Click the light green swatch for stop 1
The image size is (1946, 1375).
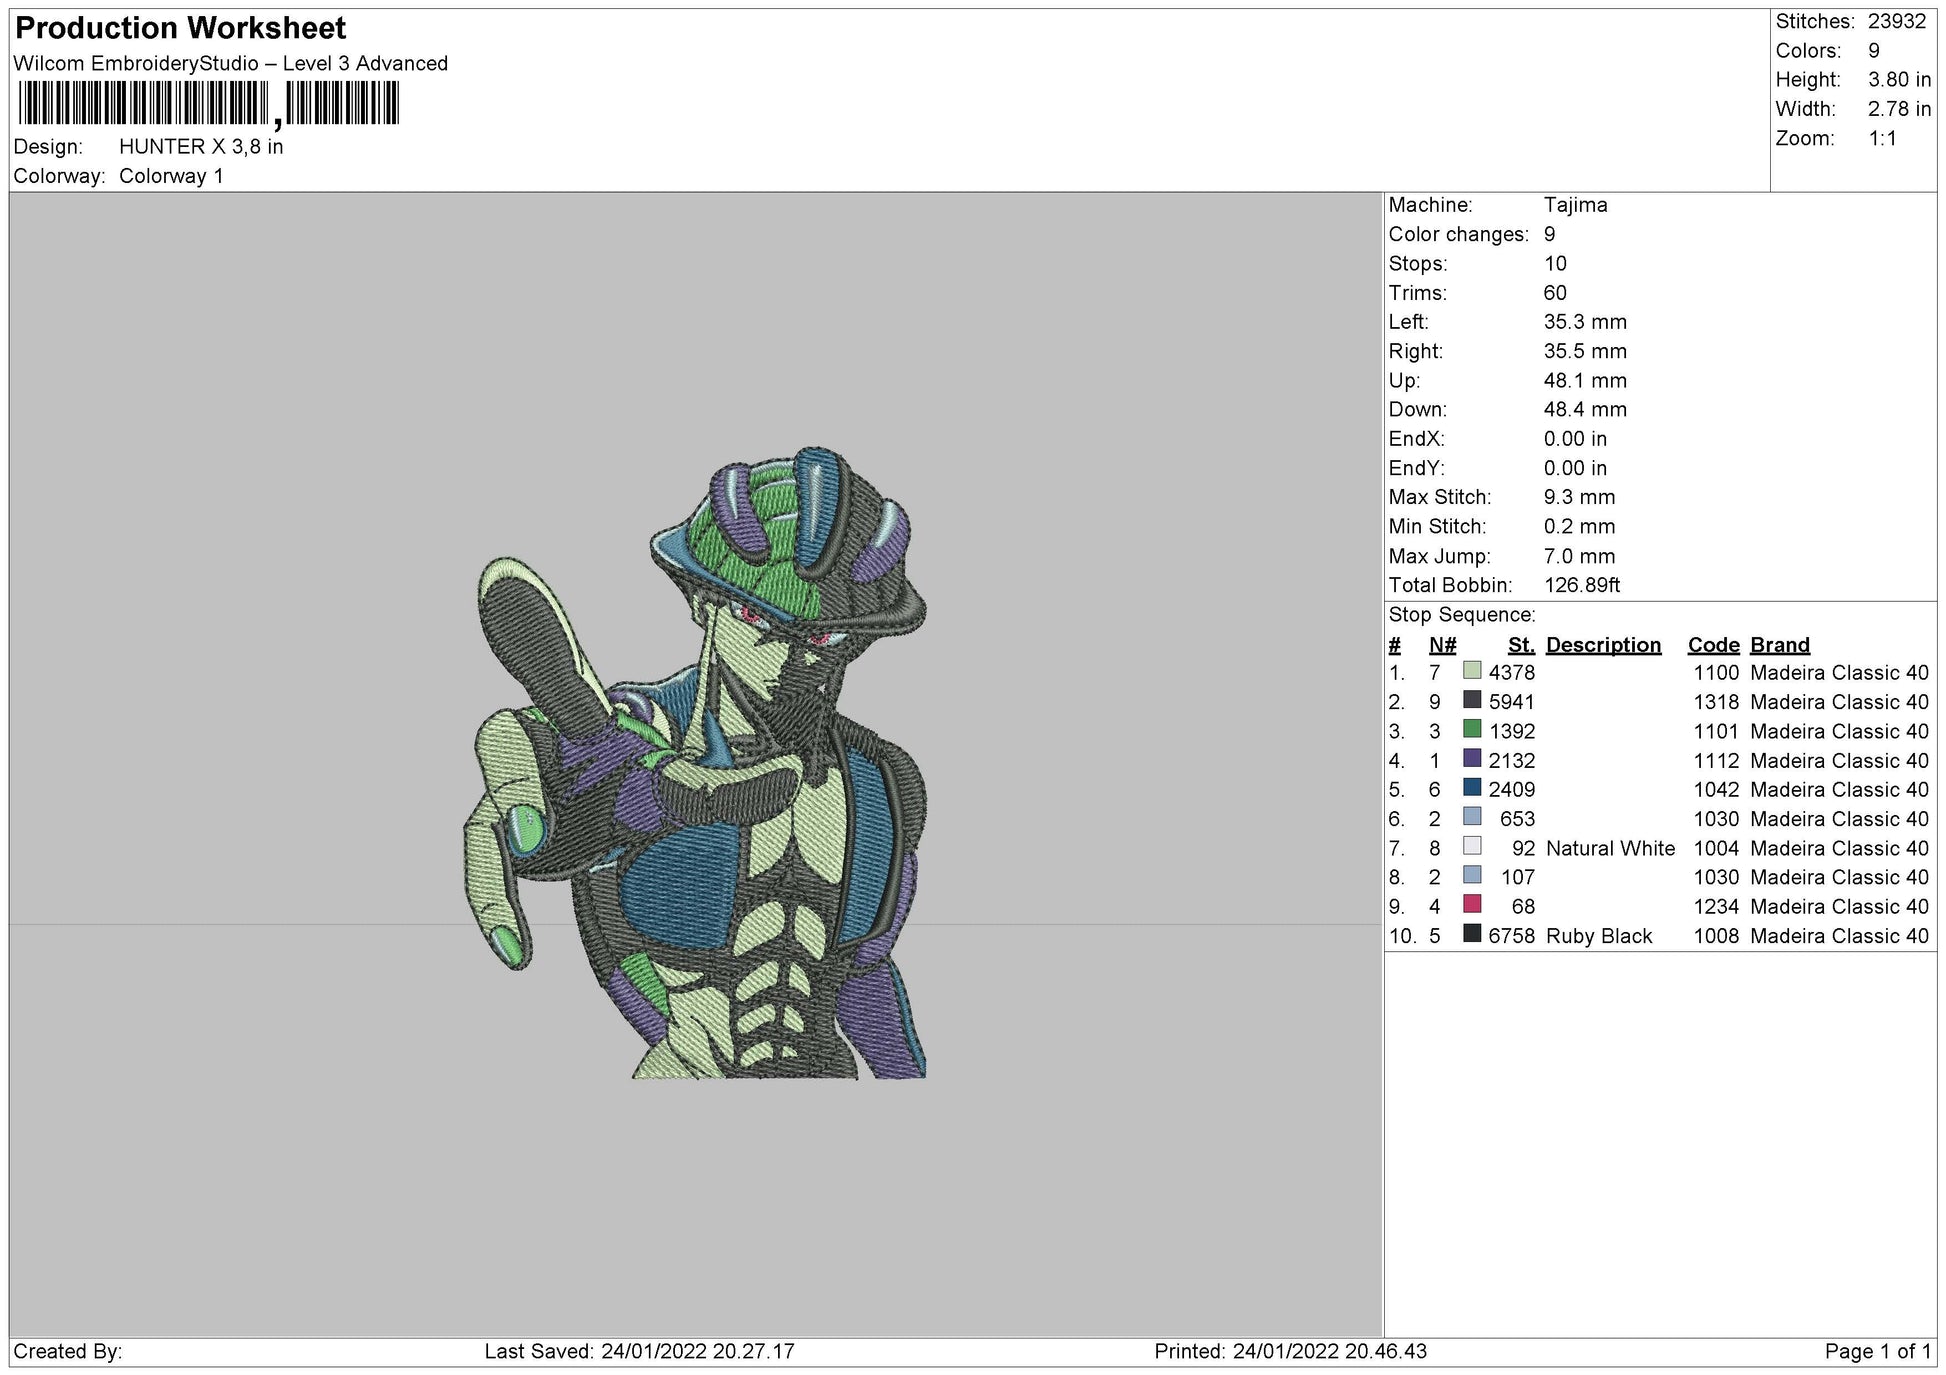[1472, 670]
